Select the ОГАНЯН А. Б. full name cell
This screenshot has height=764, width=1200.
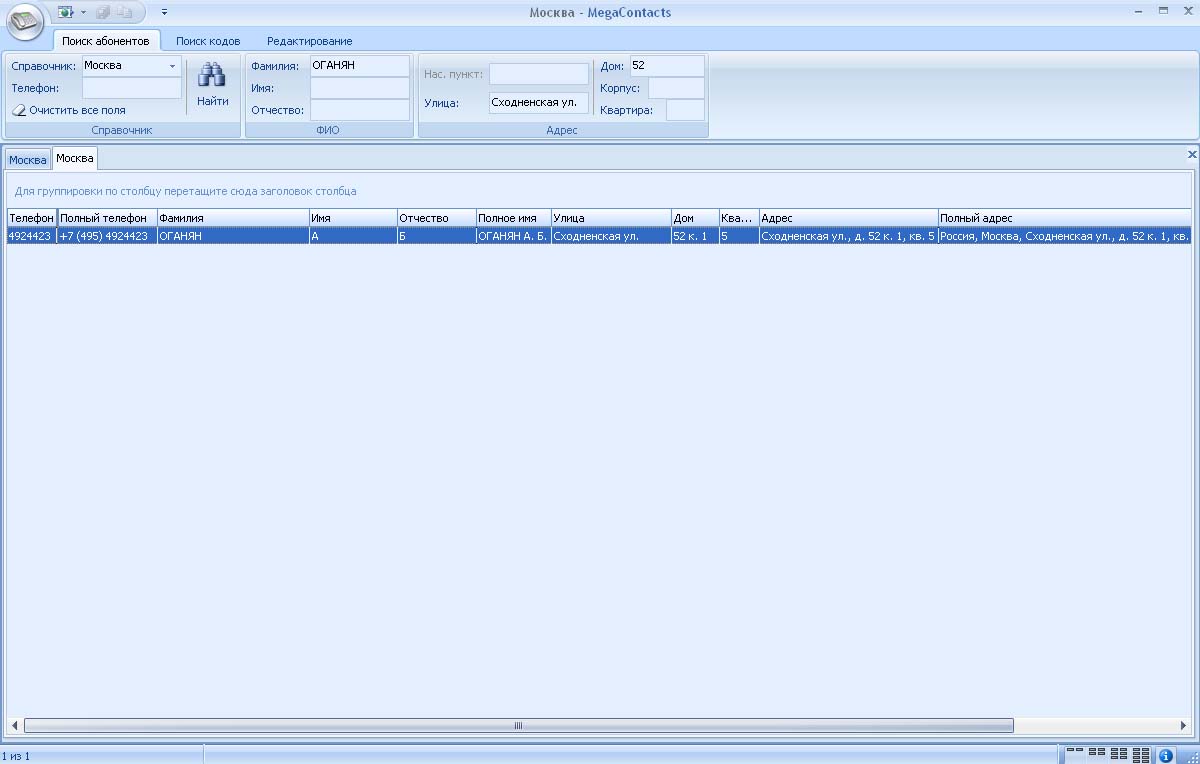point(513,236)
